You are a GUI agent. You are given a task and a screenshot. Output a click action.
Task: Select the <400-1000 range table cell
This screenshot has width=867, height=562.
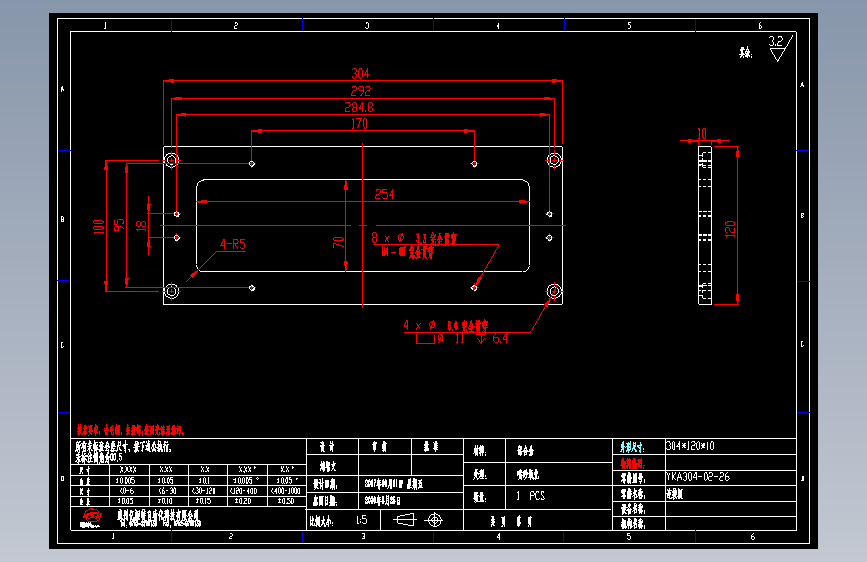coord(286,491)
